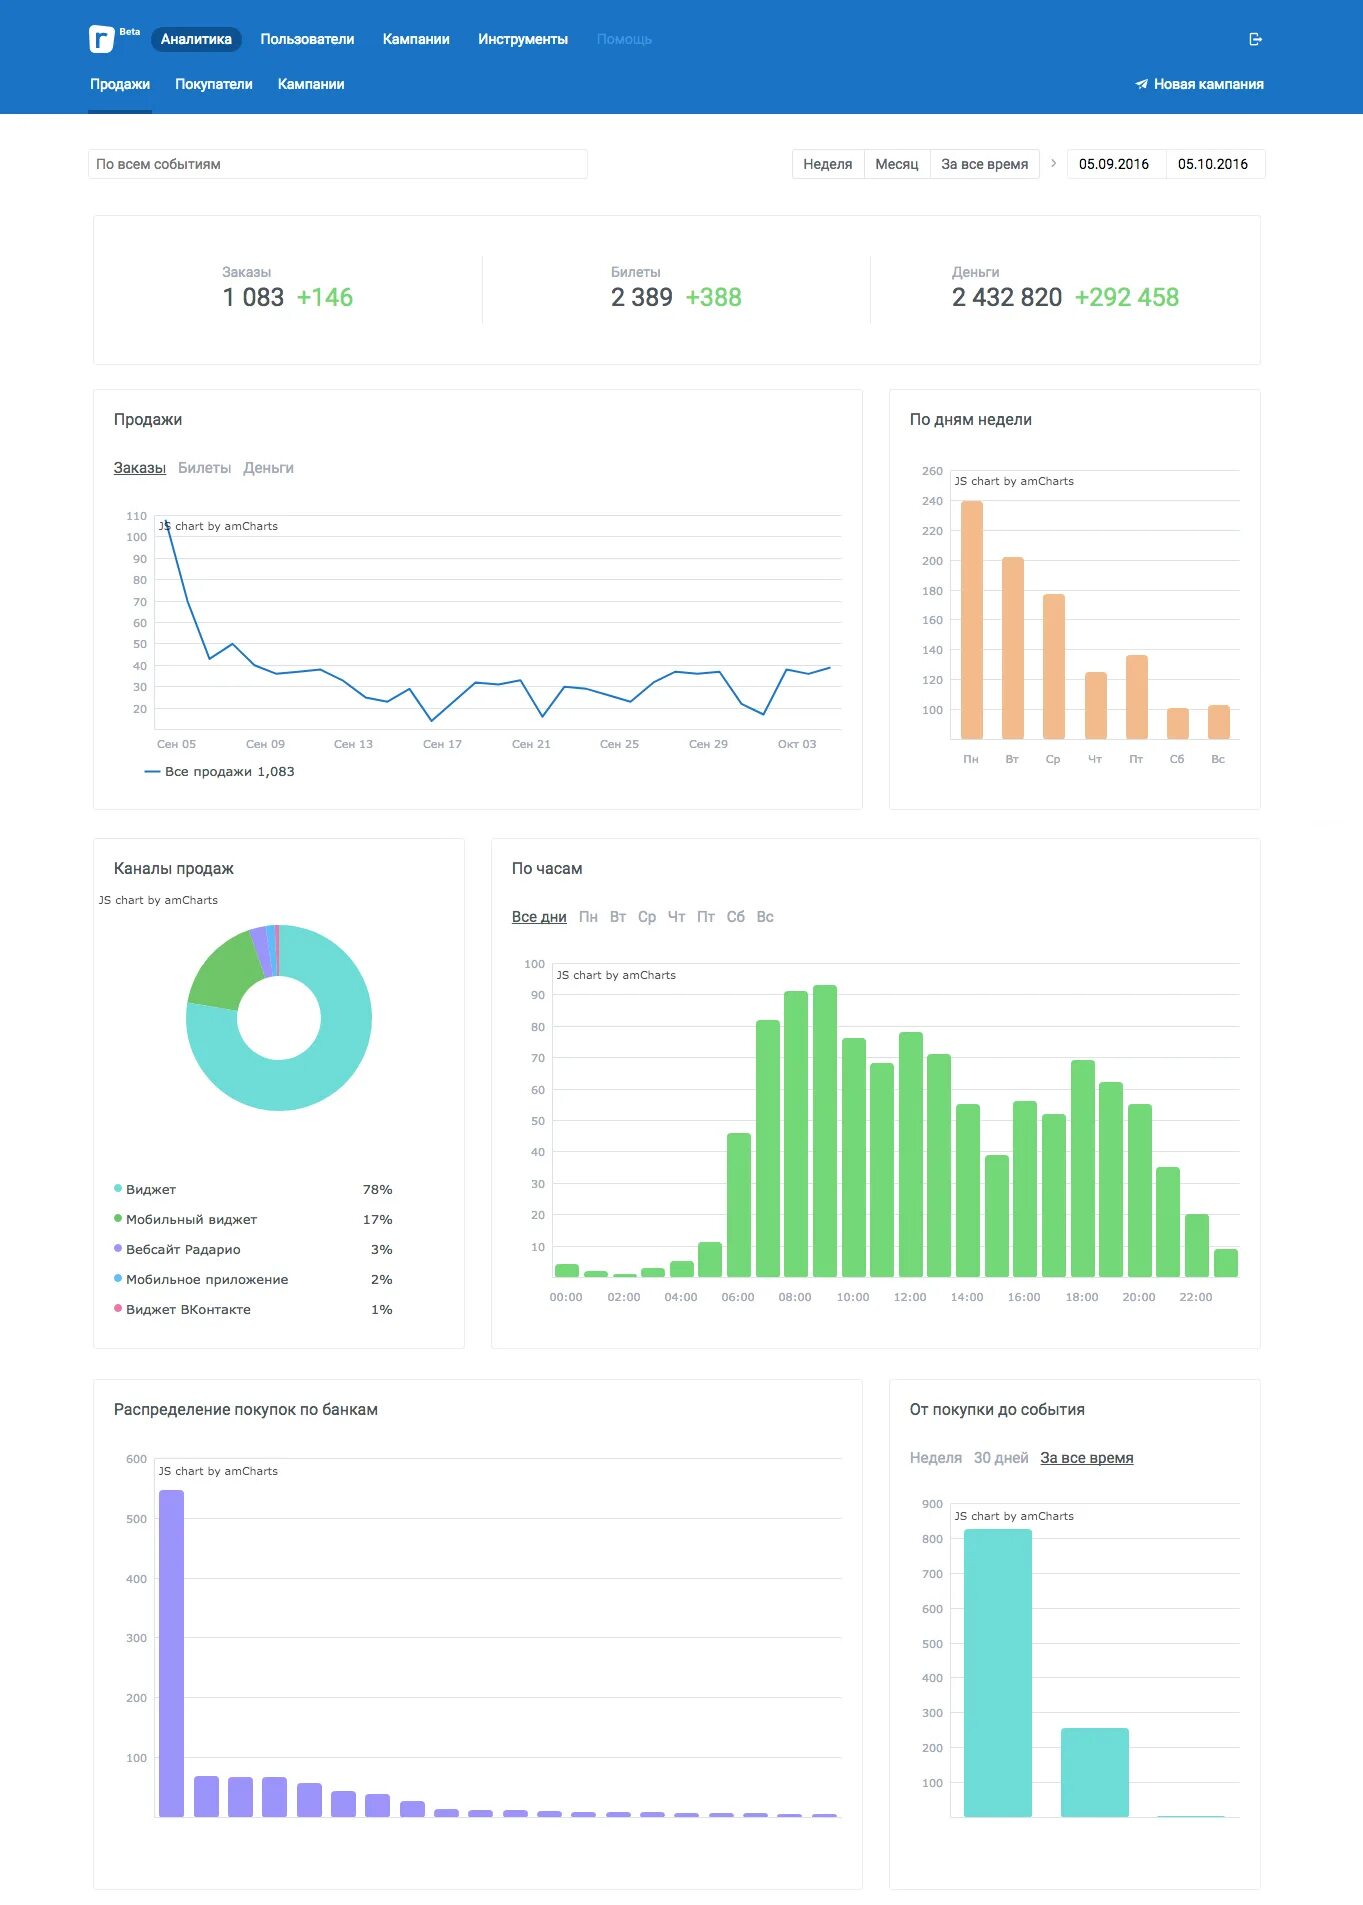Image resolution: width=1363 pixels, height=1905 pixels.
Task: Open the Кампании top menu
Action: [416, 39]
